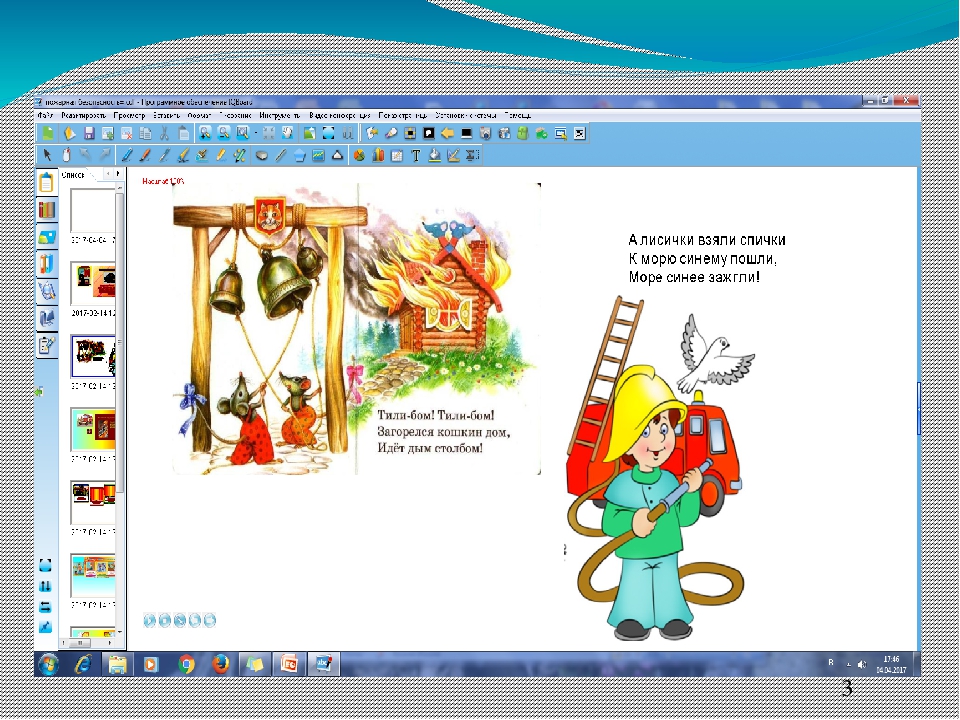
Task: Click the pie chart icon in toolbar
Action: coord(359,155)
